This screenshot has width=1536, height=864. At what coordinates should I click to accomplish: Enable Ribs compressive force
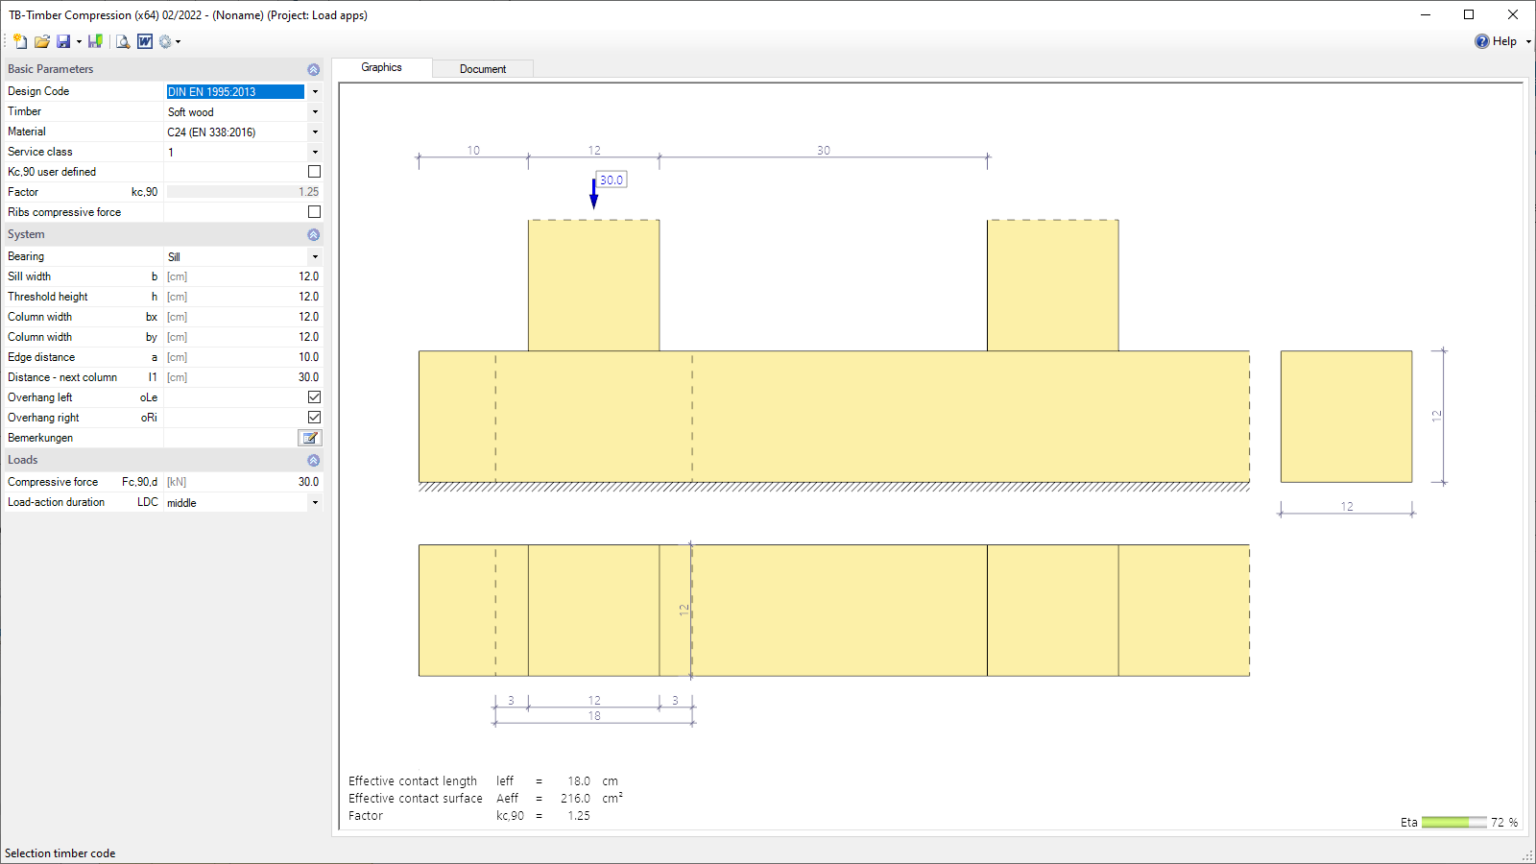(x=313, y=211)
